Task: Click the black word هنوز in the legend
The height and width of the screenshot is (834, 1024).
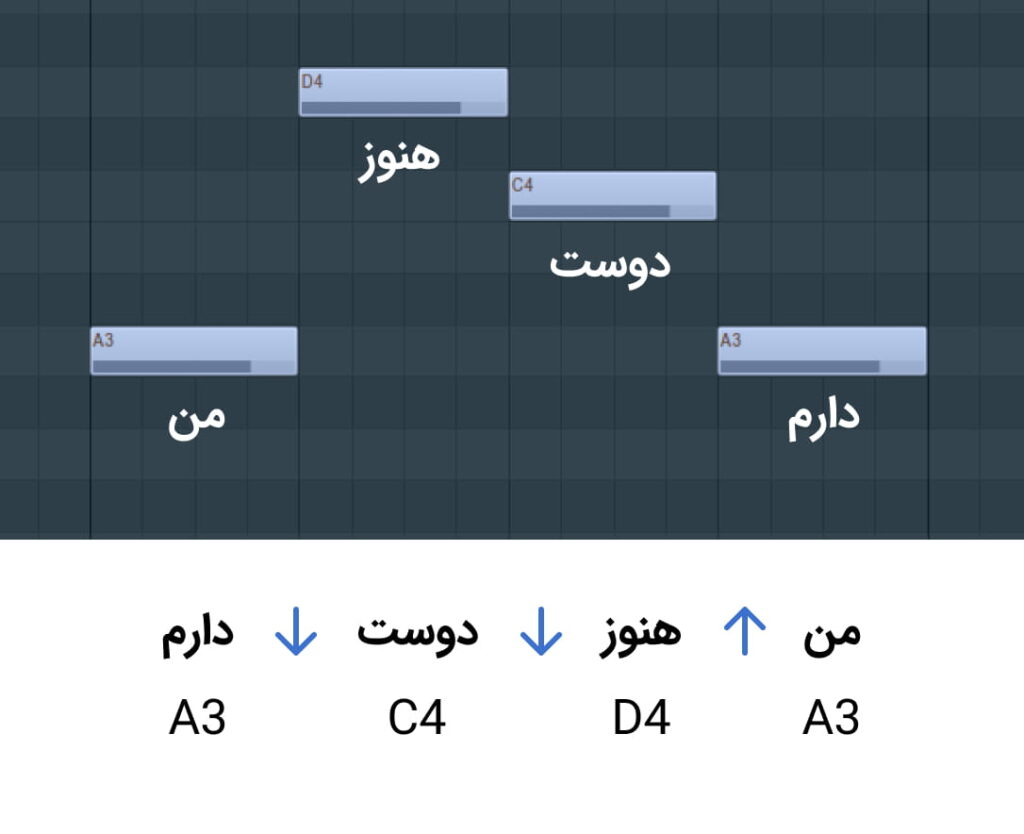Action: 641,635
